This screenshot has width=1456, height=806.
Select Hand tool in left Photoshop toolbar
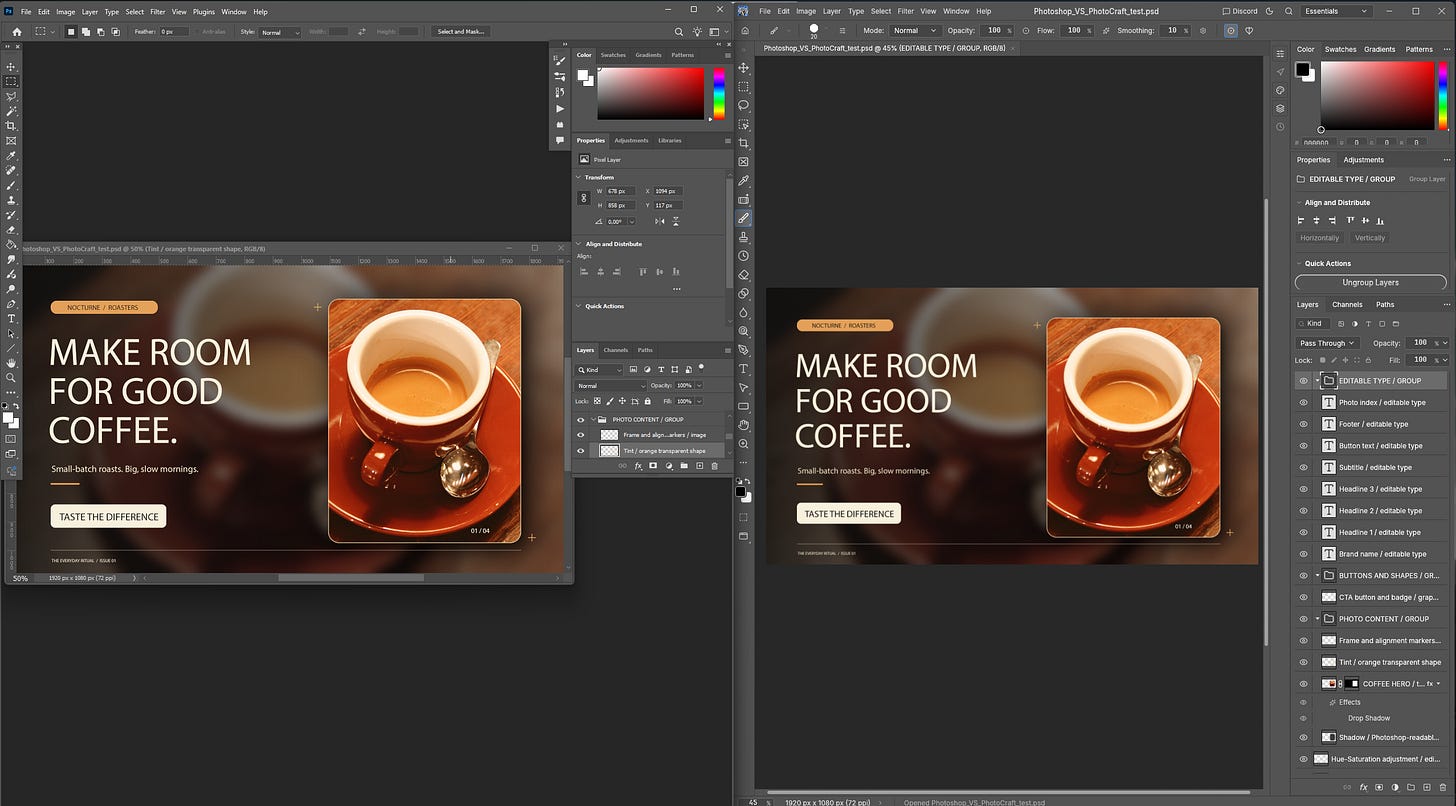click(11, 363)
